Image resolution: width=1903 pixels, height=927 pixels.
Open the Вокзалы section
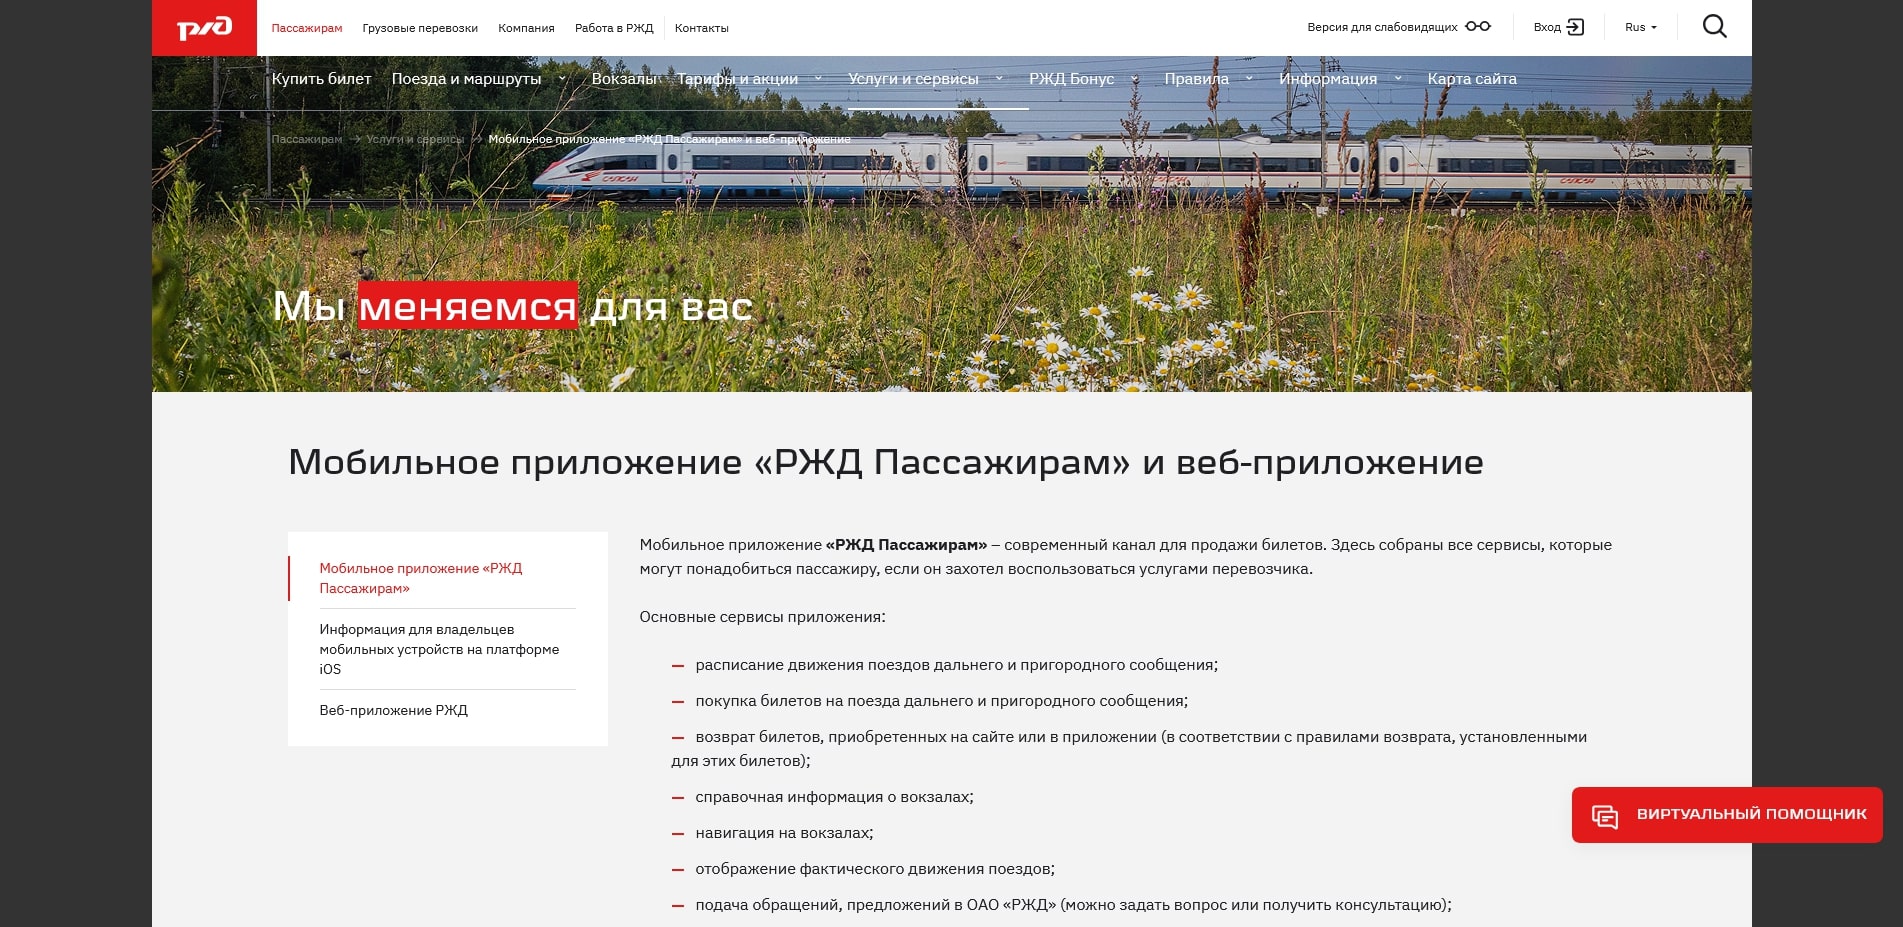click(x=622, y=78)
